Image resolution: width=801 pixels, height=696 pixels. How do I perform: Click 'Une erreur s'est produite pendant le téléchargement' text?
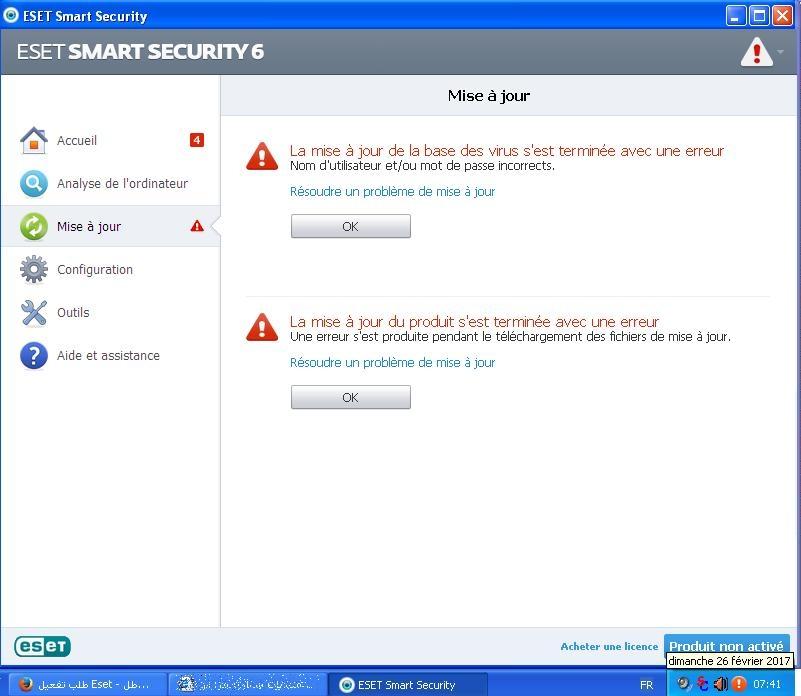click(510, 337)
